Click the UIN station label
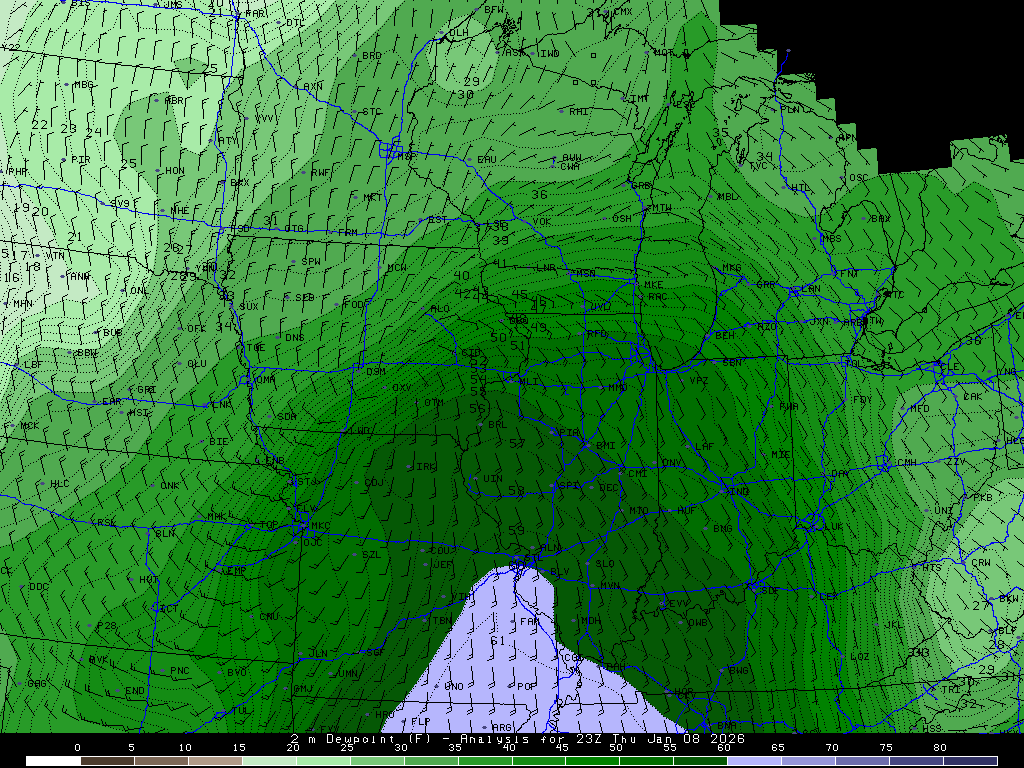 tap(493, 478)
